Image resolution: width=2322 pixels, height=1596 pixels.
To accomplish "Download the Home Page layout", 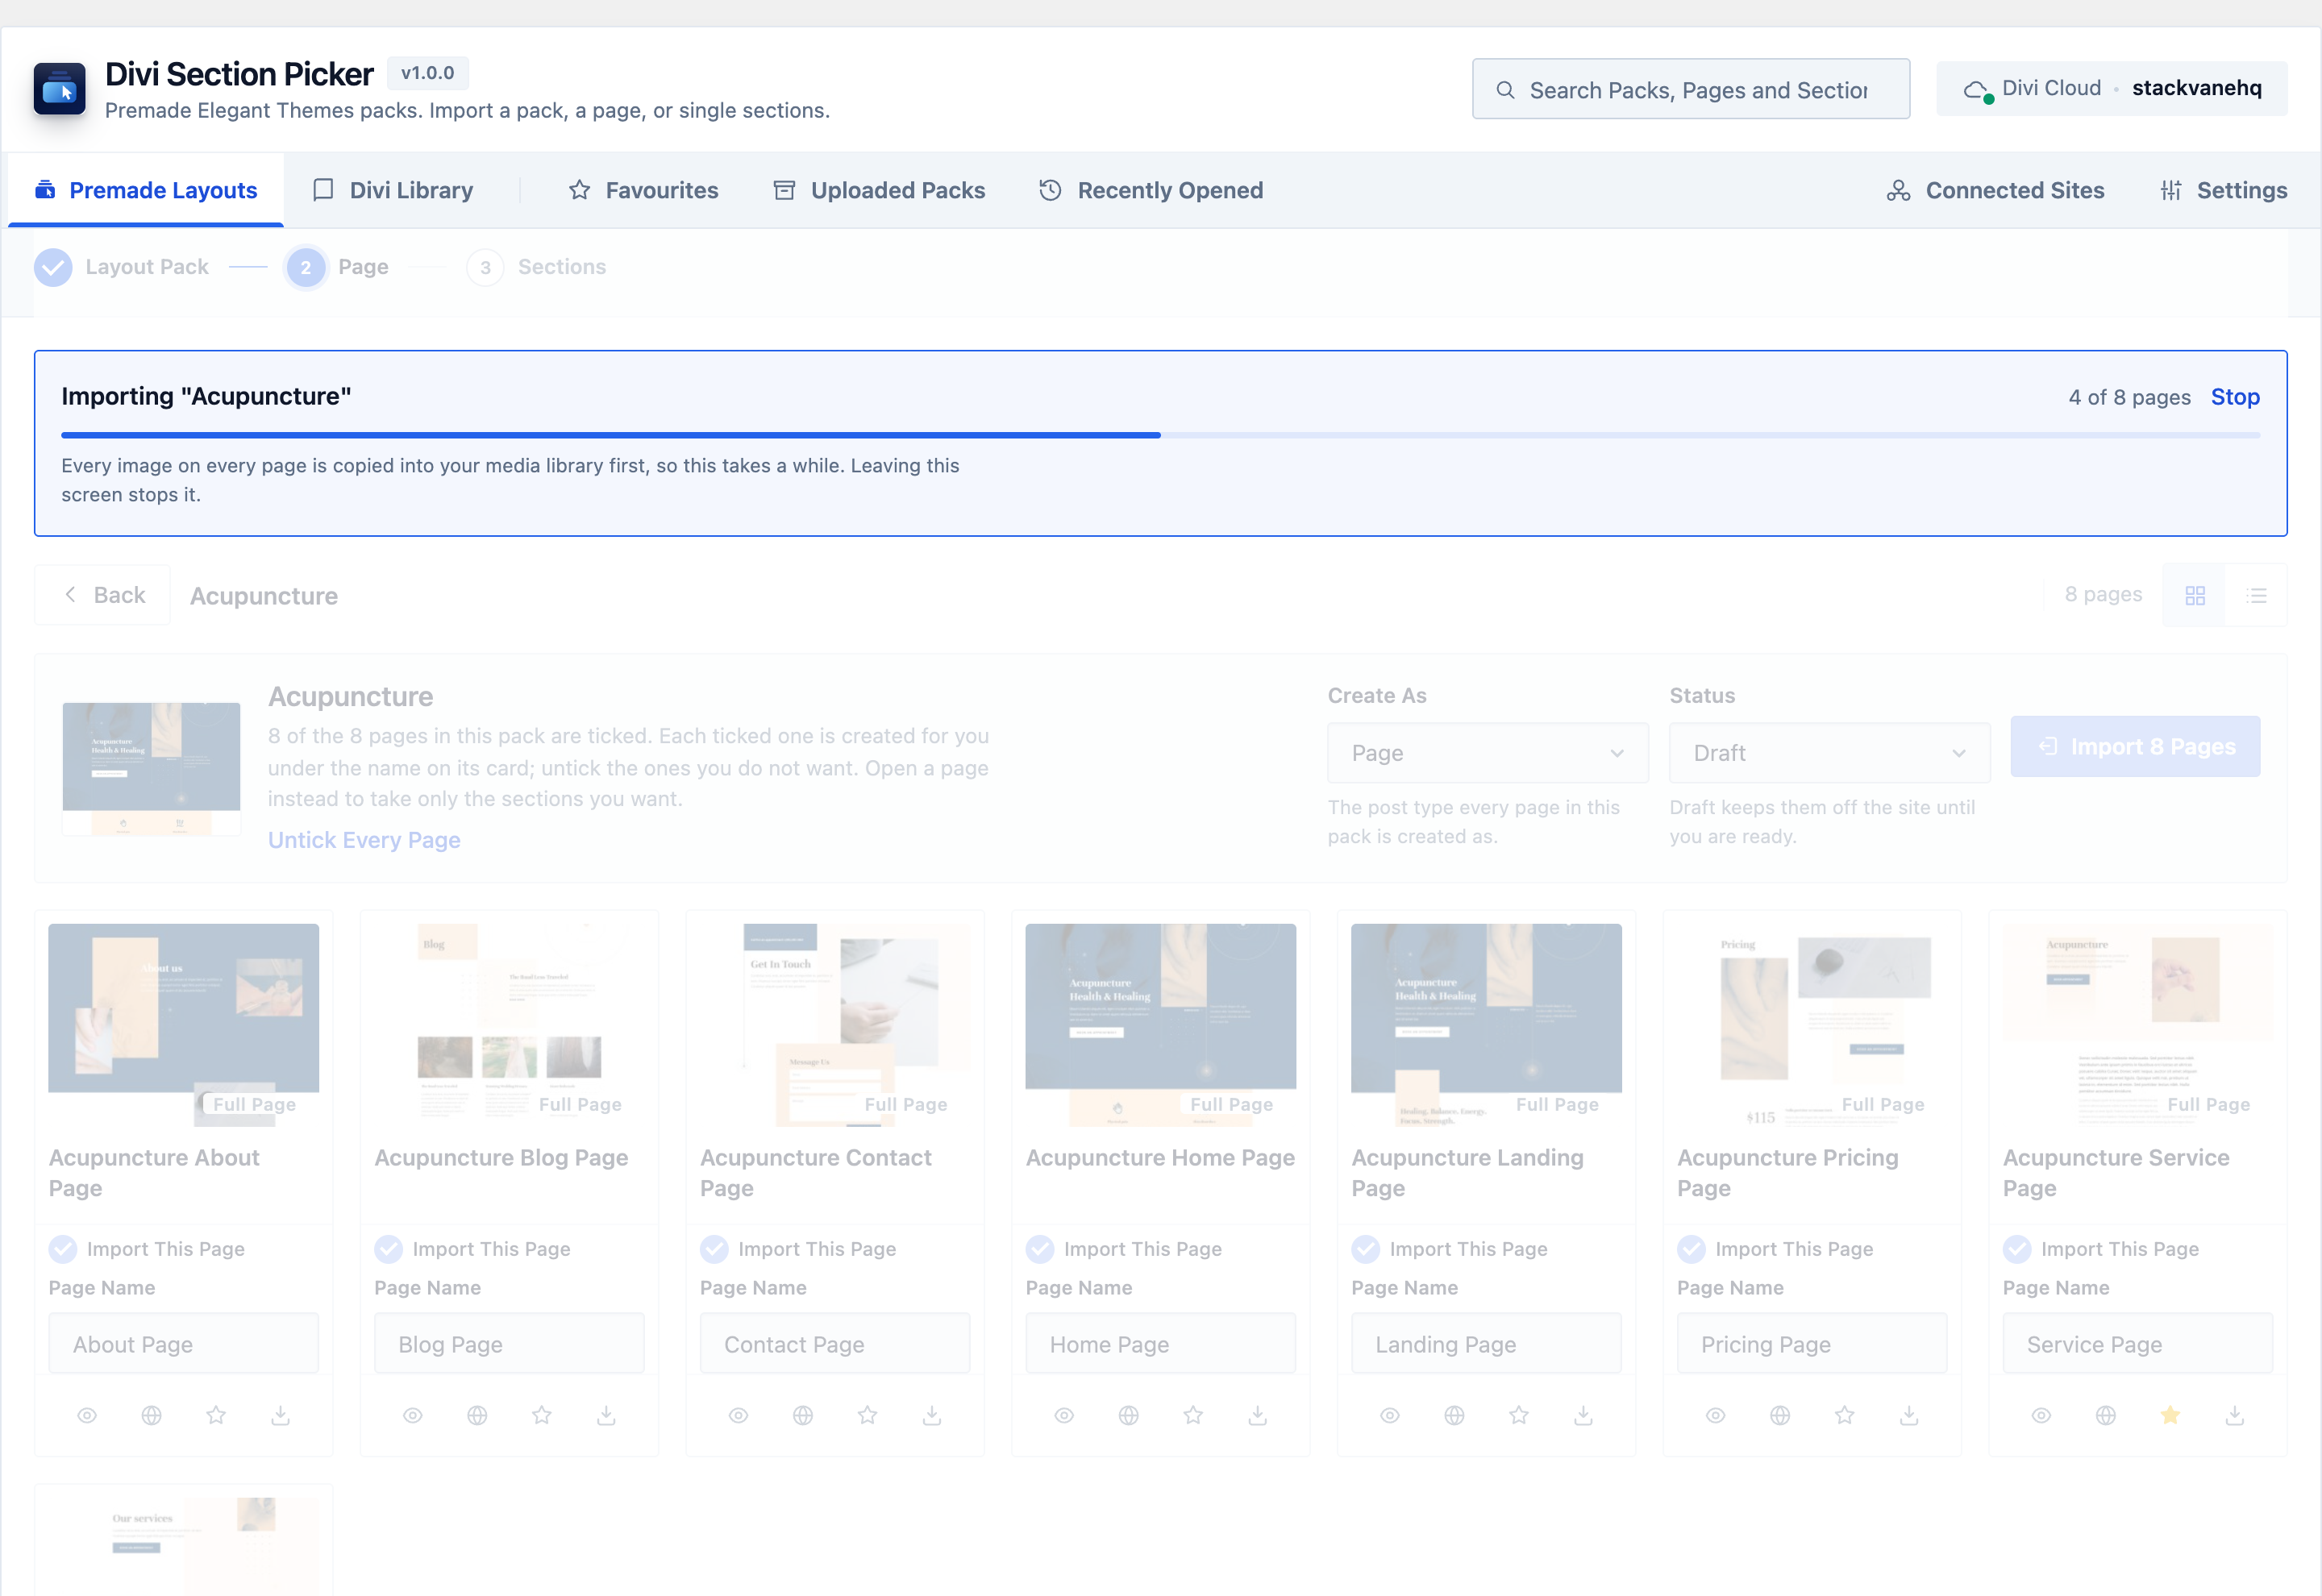I will [x=1258, y=1415].
